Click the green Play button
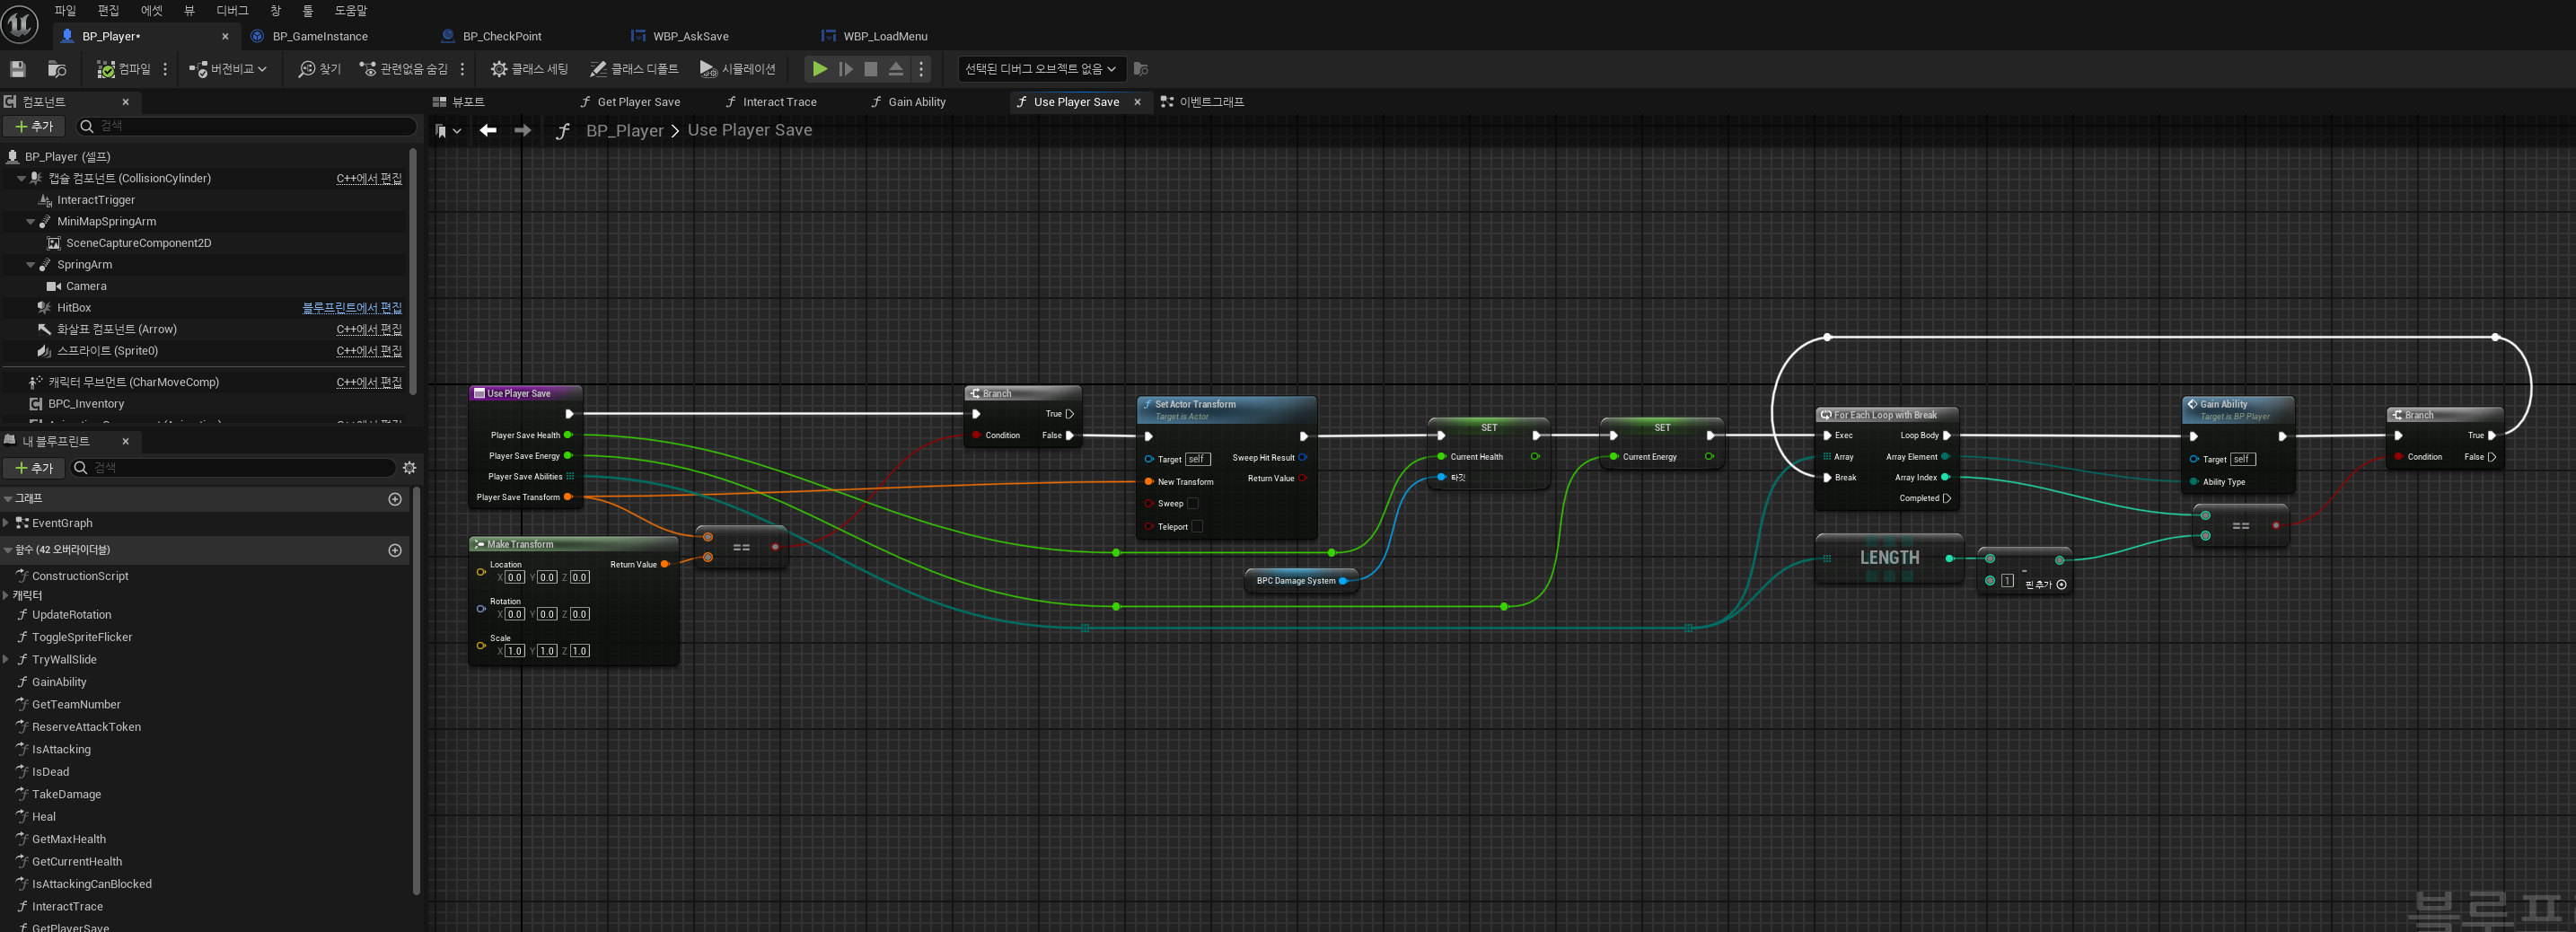 point(819,69)
